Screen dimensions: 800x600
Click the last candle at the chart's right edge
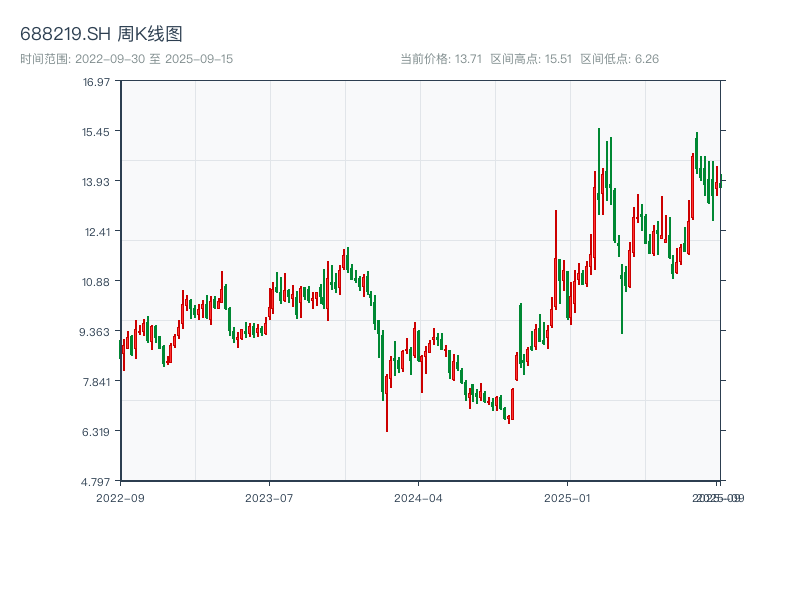[720, 181]
